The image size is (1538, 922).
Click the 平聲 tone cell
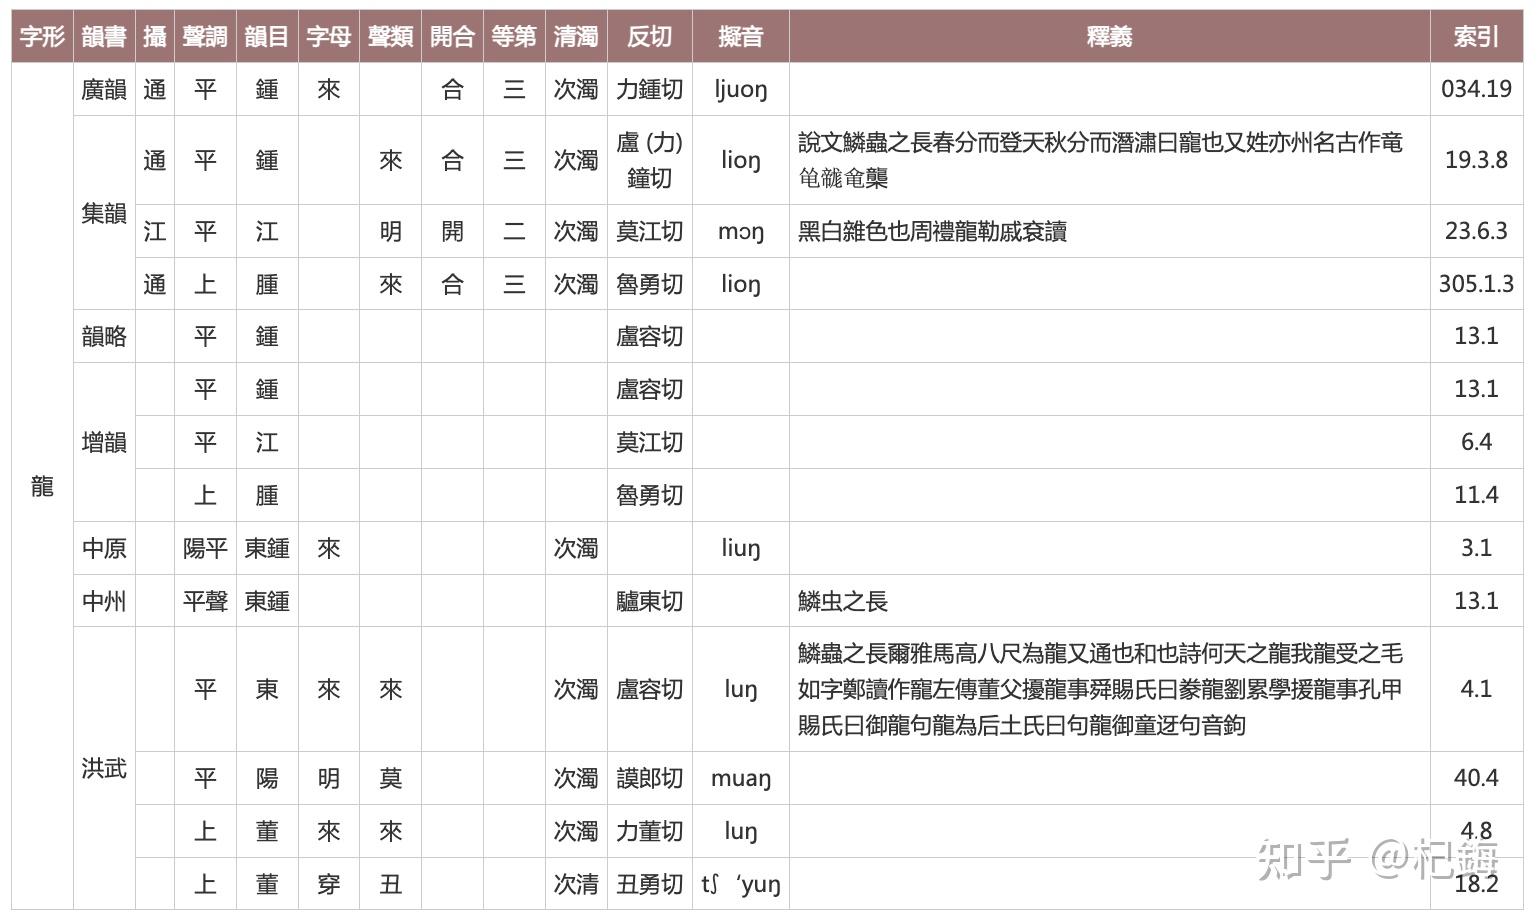[205, 601]
